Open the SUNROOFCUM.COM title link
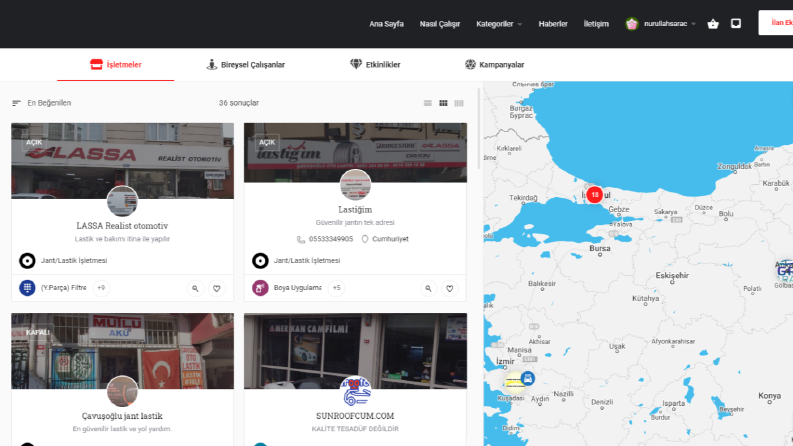 tap(355, 416)
